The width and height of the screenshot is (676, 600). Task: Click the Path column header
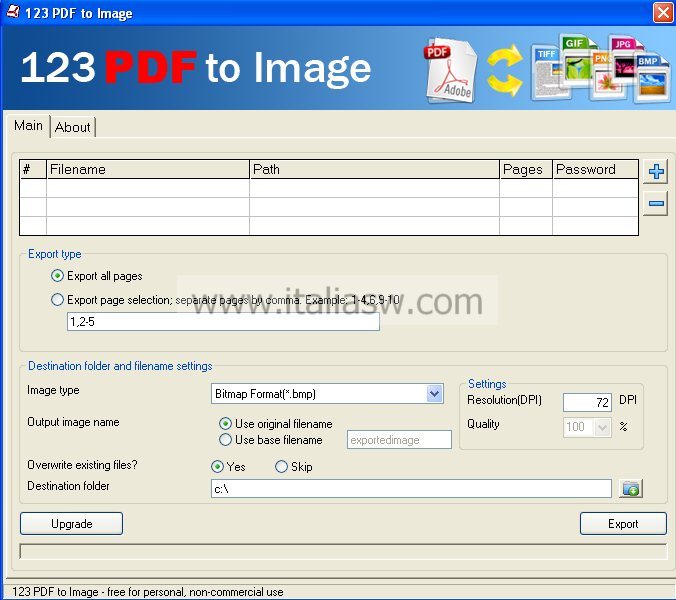(x=374, y=169)
